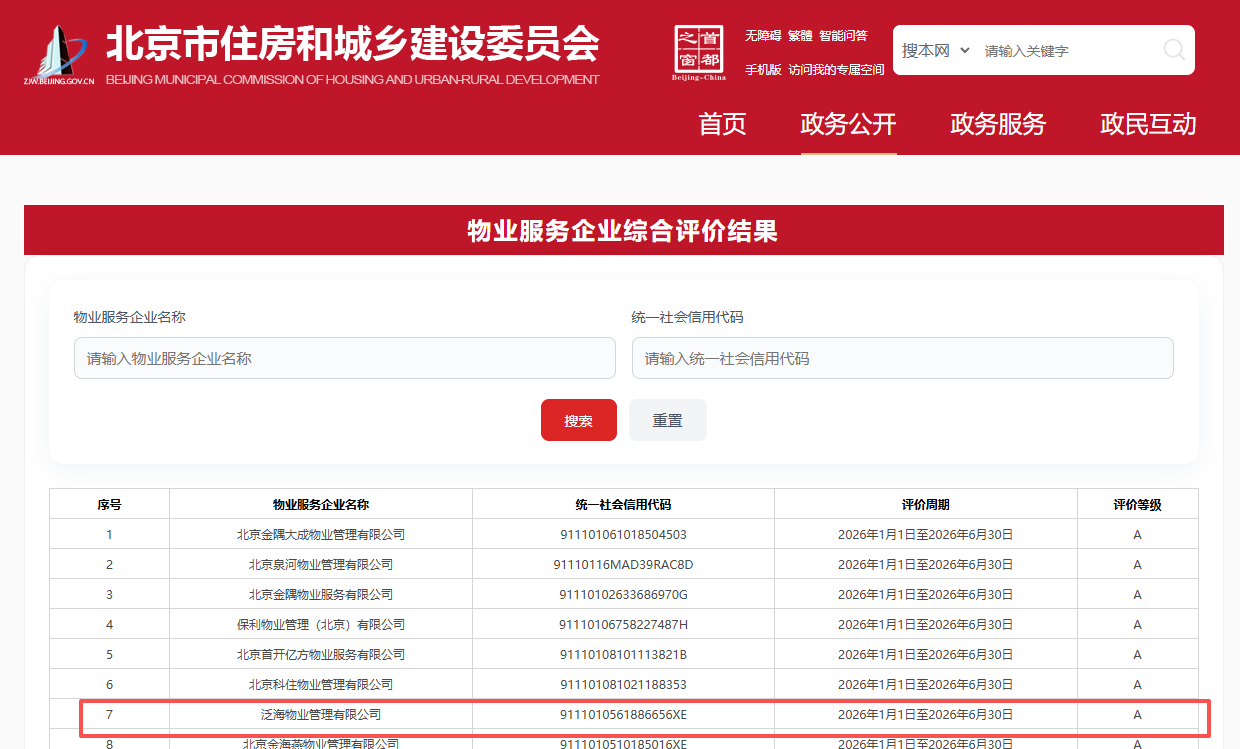Click the 统一社会信用代码 column header
The width and height of the screenshot is (1240, 749).
coord(624,504)
